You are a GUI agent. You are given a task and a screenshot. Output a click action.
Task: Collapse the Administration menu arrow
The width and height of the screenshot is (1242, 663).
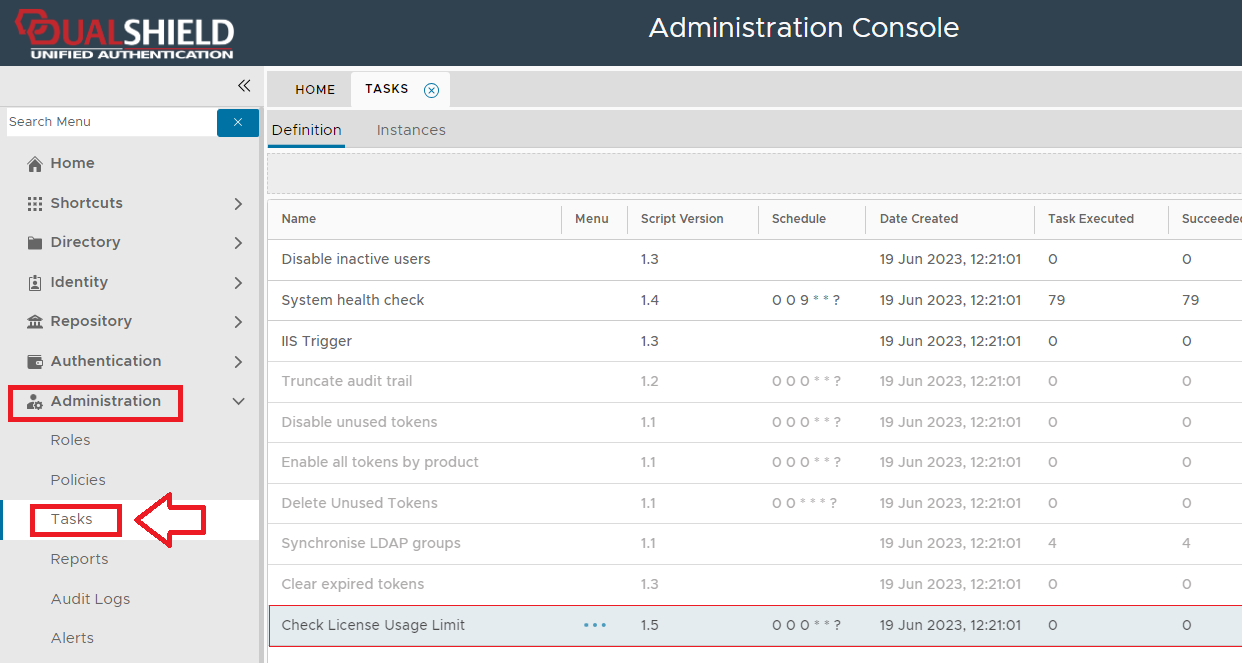tap(238, 402)
